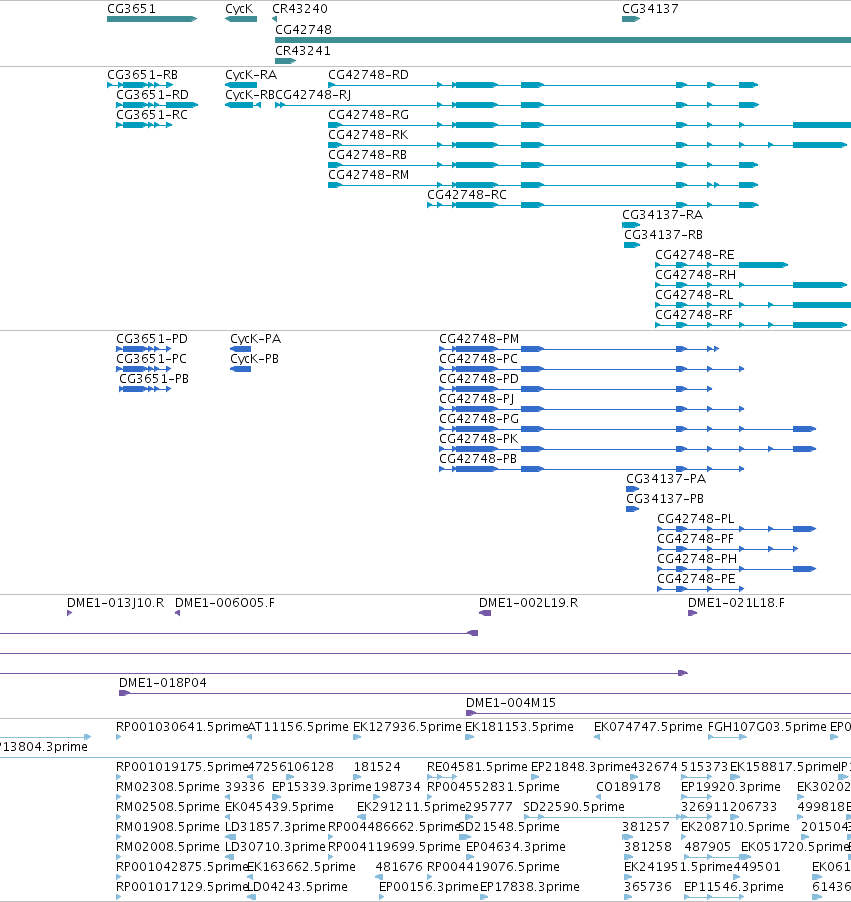
Task: Click the CG34137-RB transcript
Action: [632, 245]
